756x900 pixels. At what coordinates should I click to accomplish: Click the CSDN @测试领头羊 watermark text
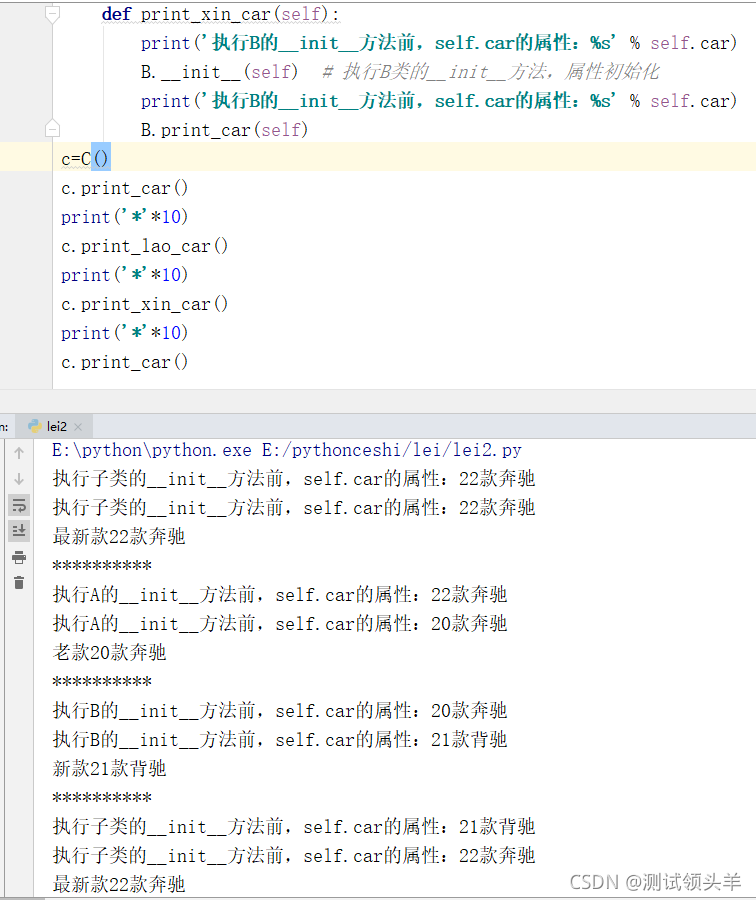coord(655,881)
